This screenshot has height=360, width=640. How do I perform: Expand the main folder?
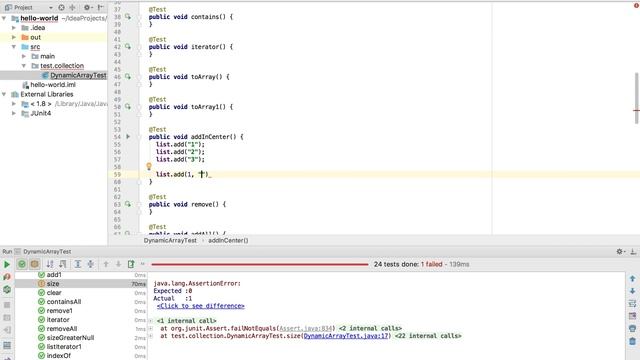pyautogui.click(x=24, y=56)
